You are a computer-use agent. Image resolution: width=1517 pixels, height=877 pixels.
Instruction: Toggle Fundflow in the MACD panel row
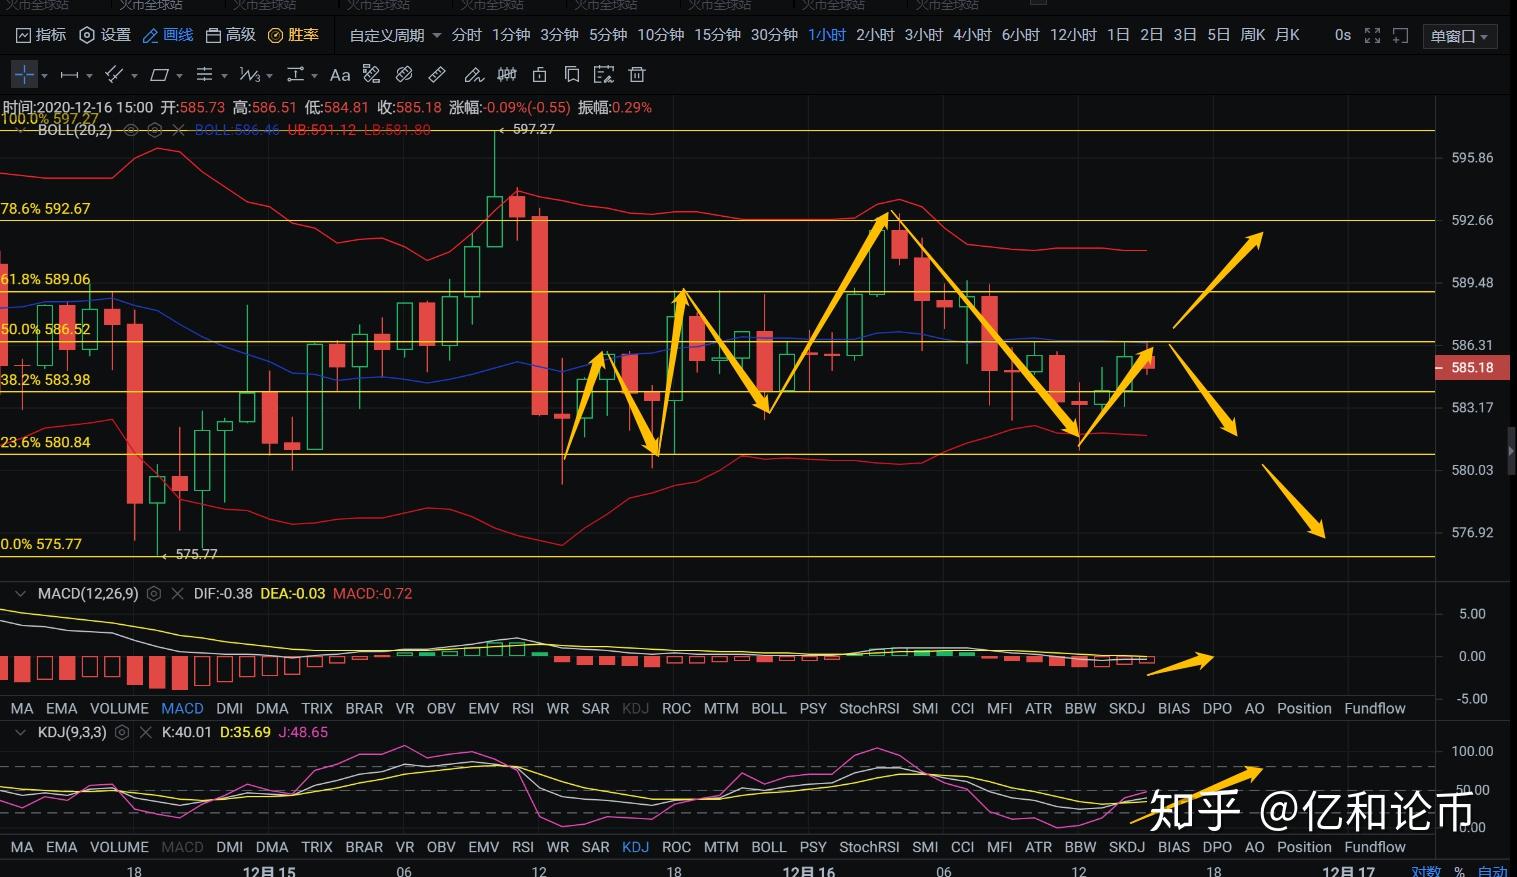point(1374,708)
